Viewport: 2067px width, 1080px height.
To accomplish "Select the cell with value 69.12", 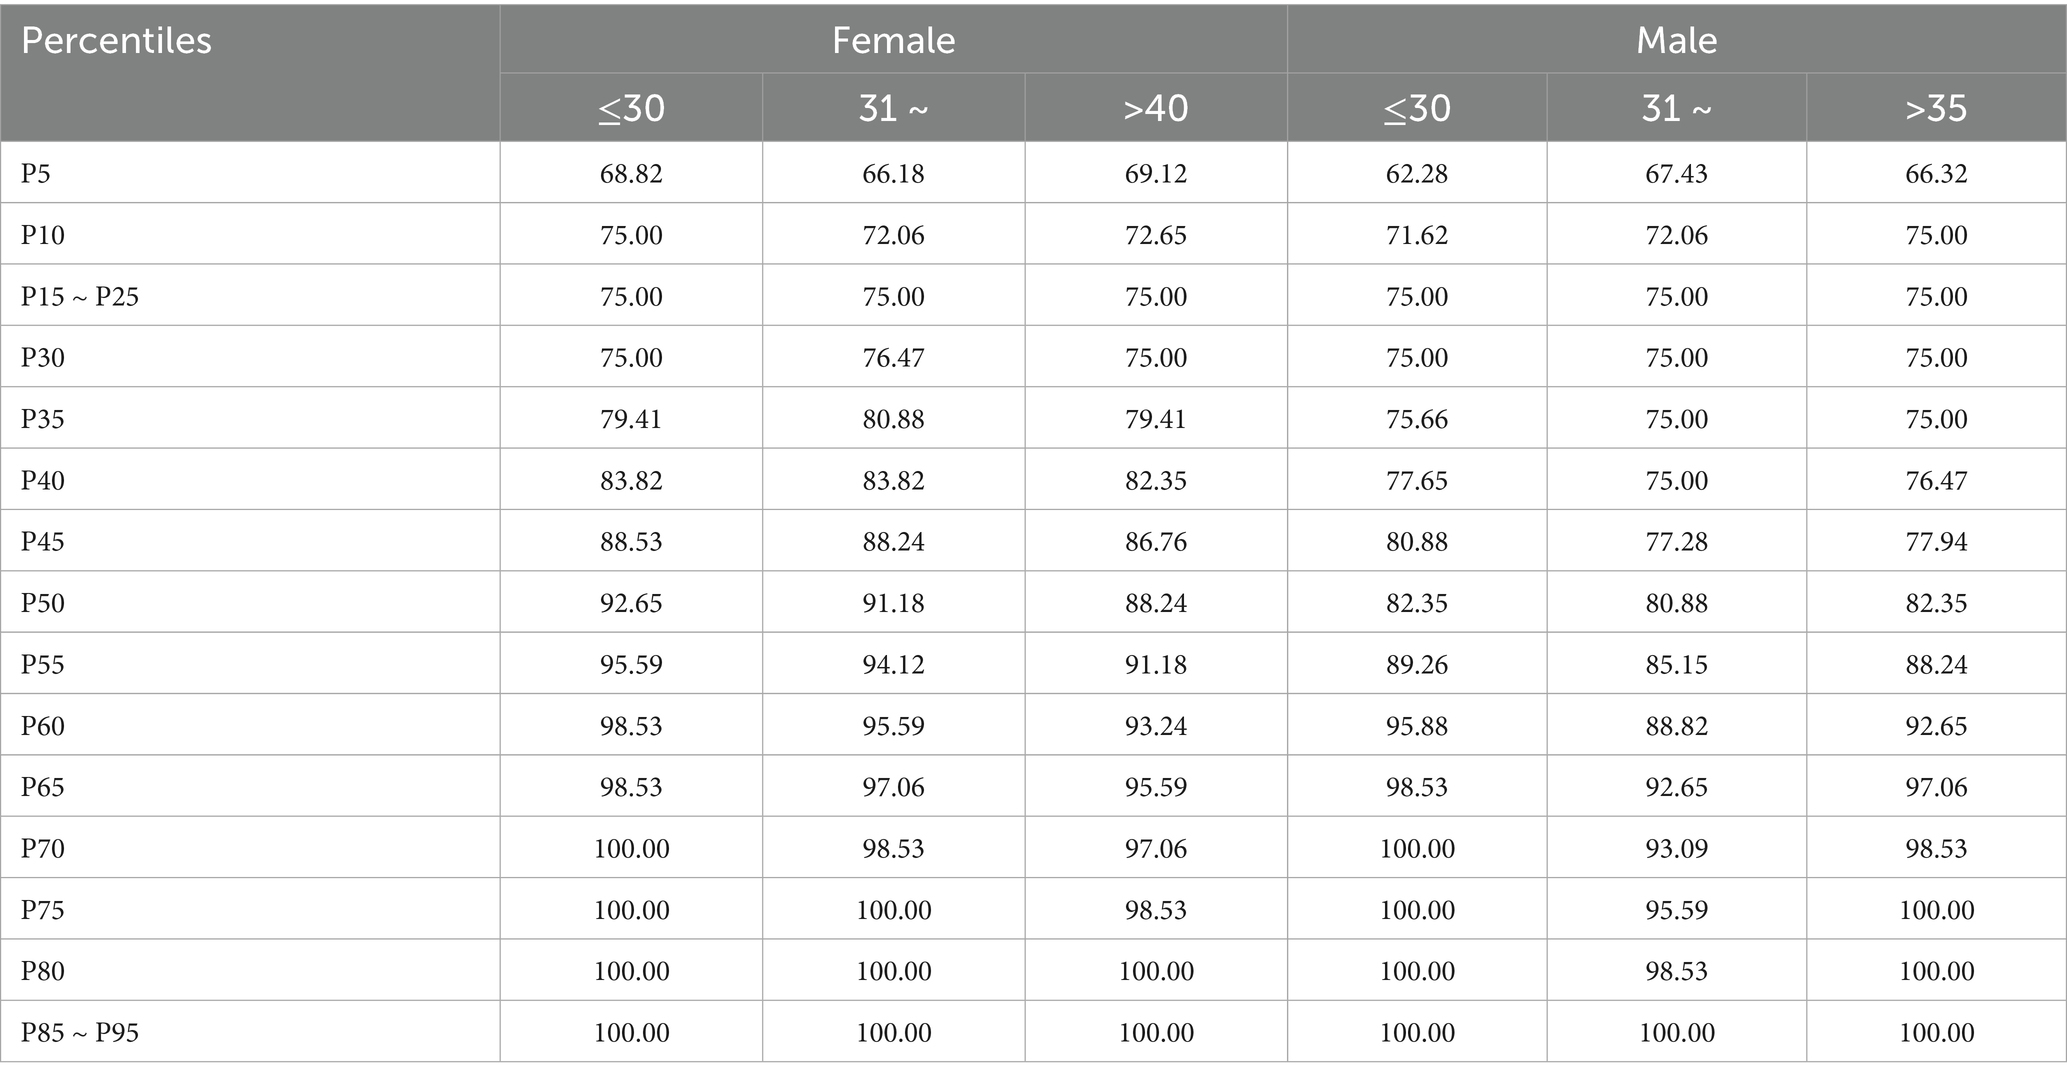I will (x=1155, y=174).
